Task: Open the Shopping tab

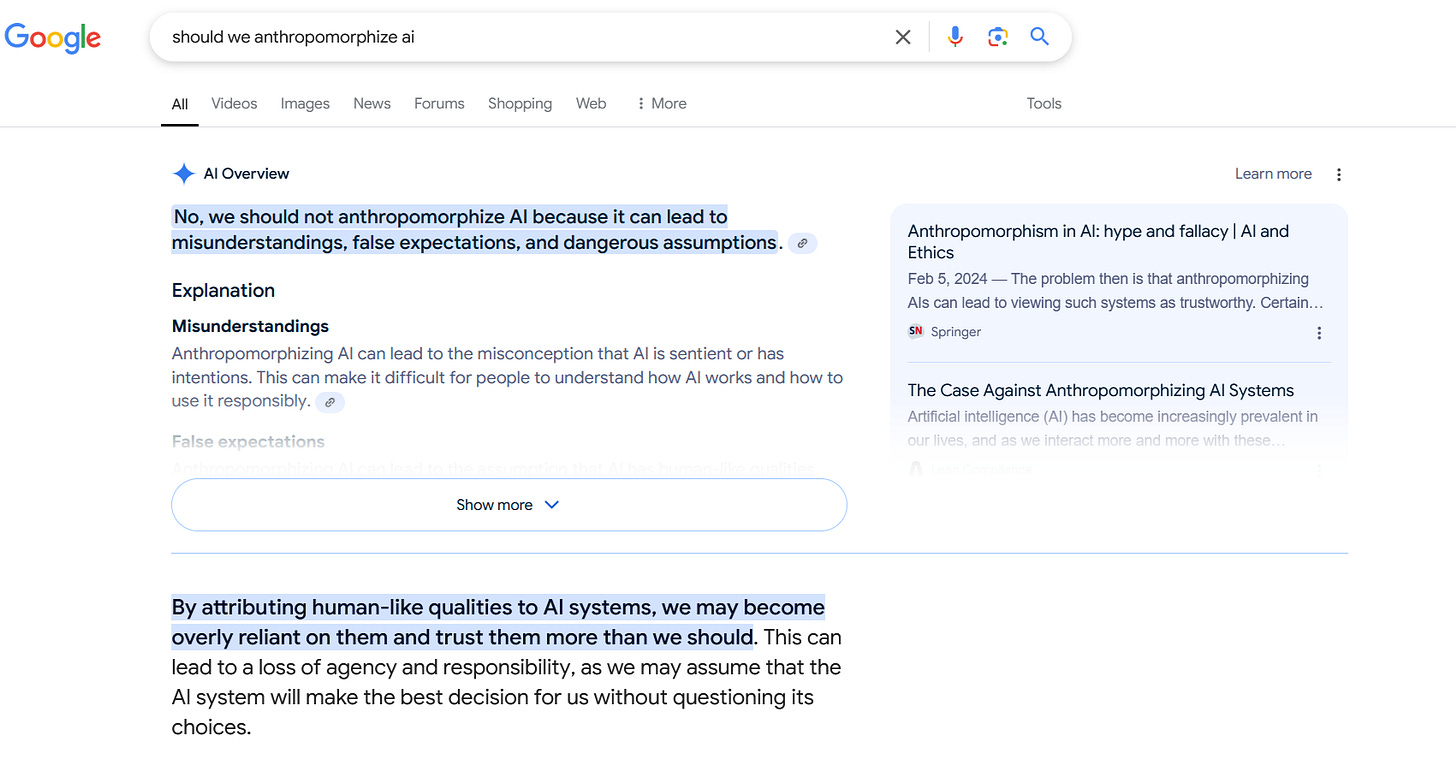Action: [520, 103]
